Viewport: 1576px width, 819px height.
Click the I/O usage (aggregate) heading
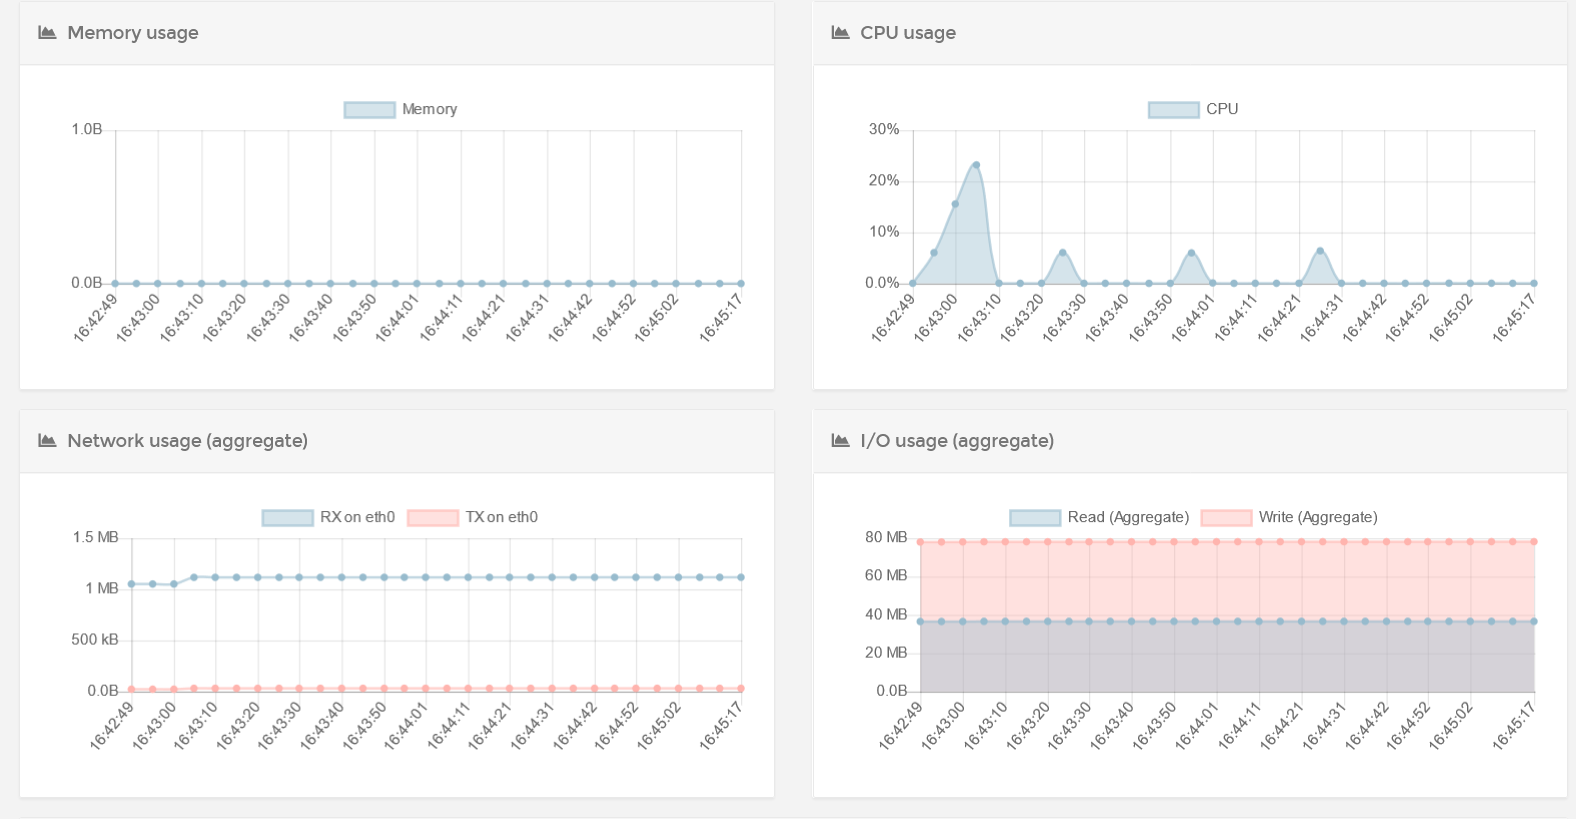coord(957,441)
